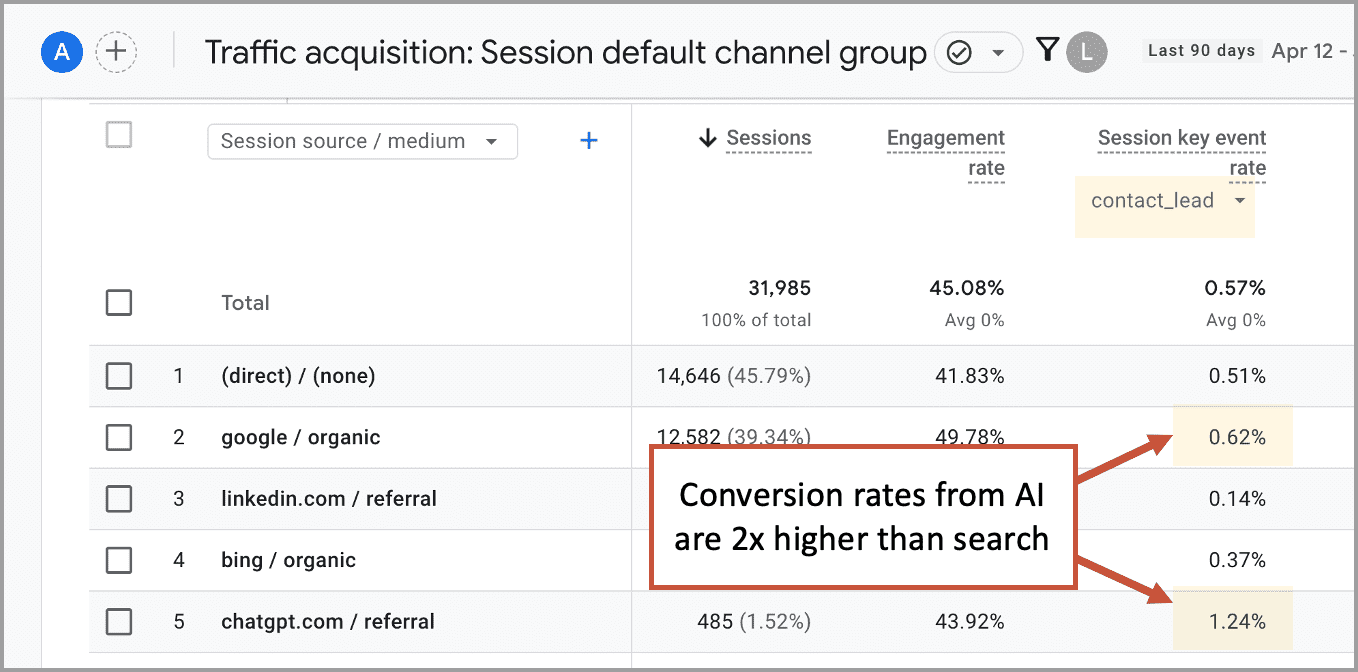Add a secondary dimension with the blue plus
Screen dimensions: 1358x672
click(589, 141)
